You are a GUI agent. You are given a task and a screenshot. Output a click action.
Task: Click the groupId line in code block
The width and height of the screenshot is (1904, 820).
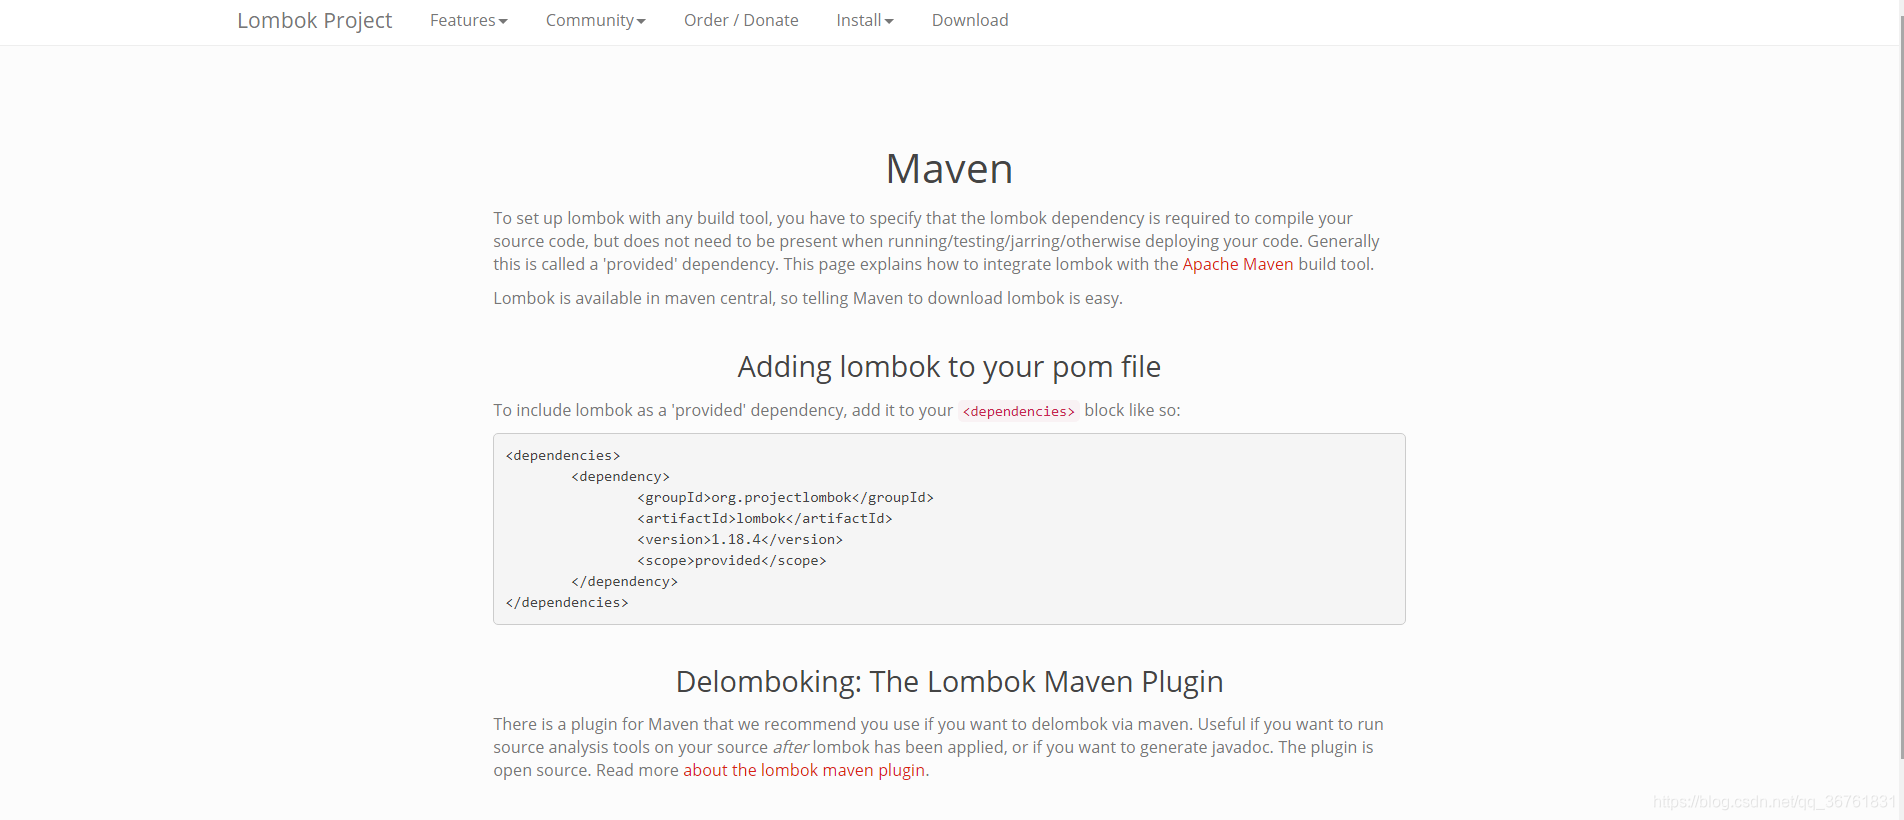click(785, 497)
